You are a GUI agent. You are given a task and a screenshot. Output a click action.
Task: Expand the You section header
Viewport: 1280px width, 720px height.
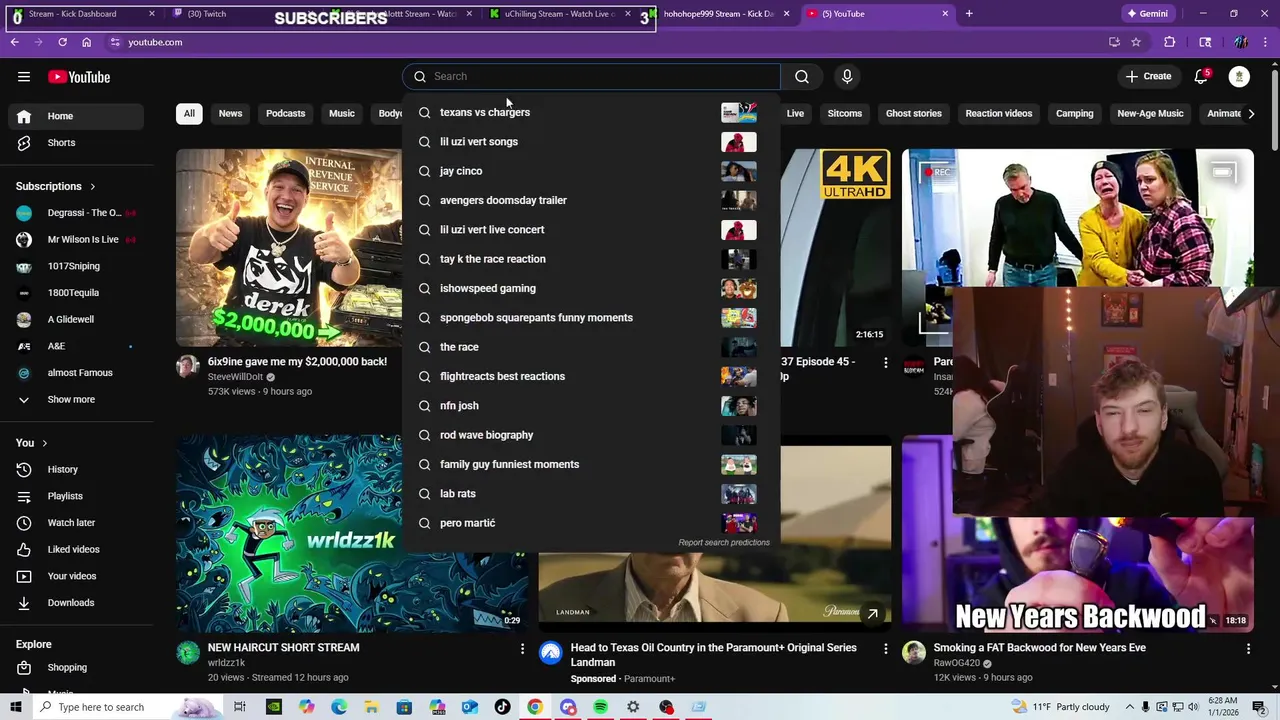point(32,443)
